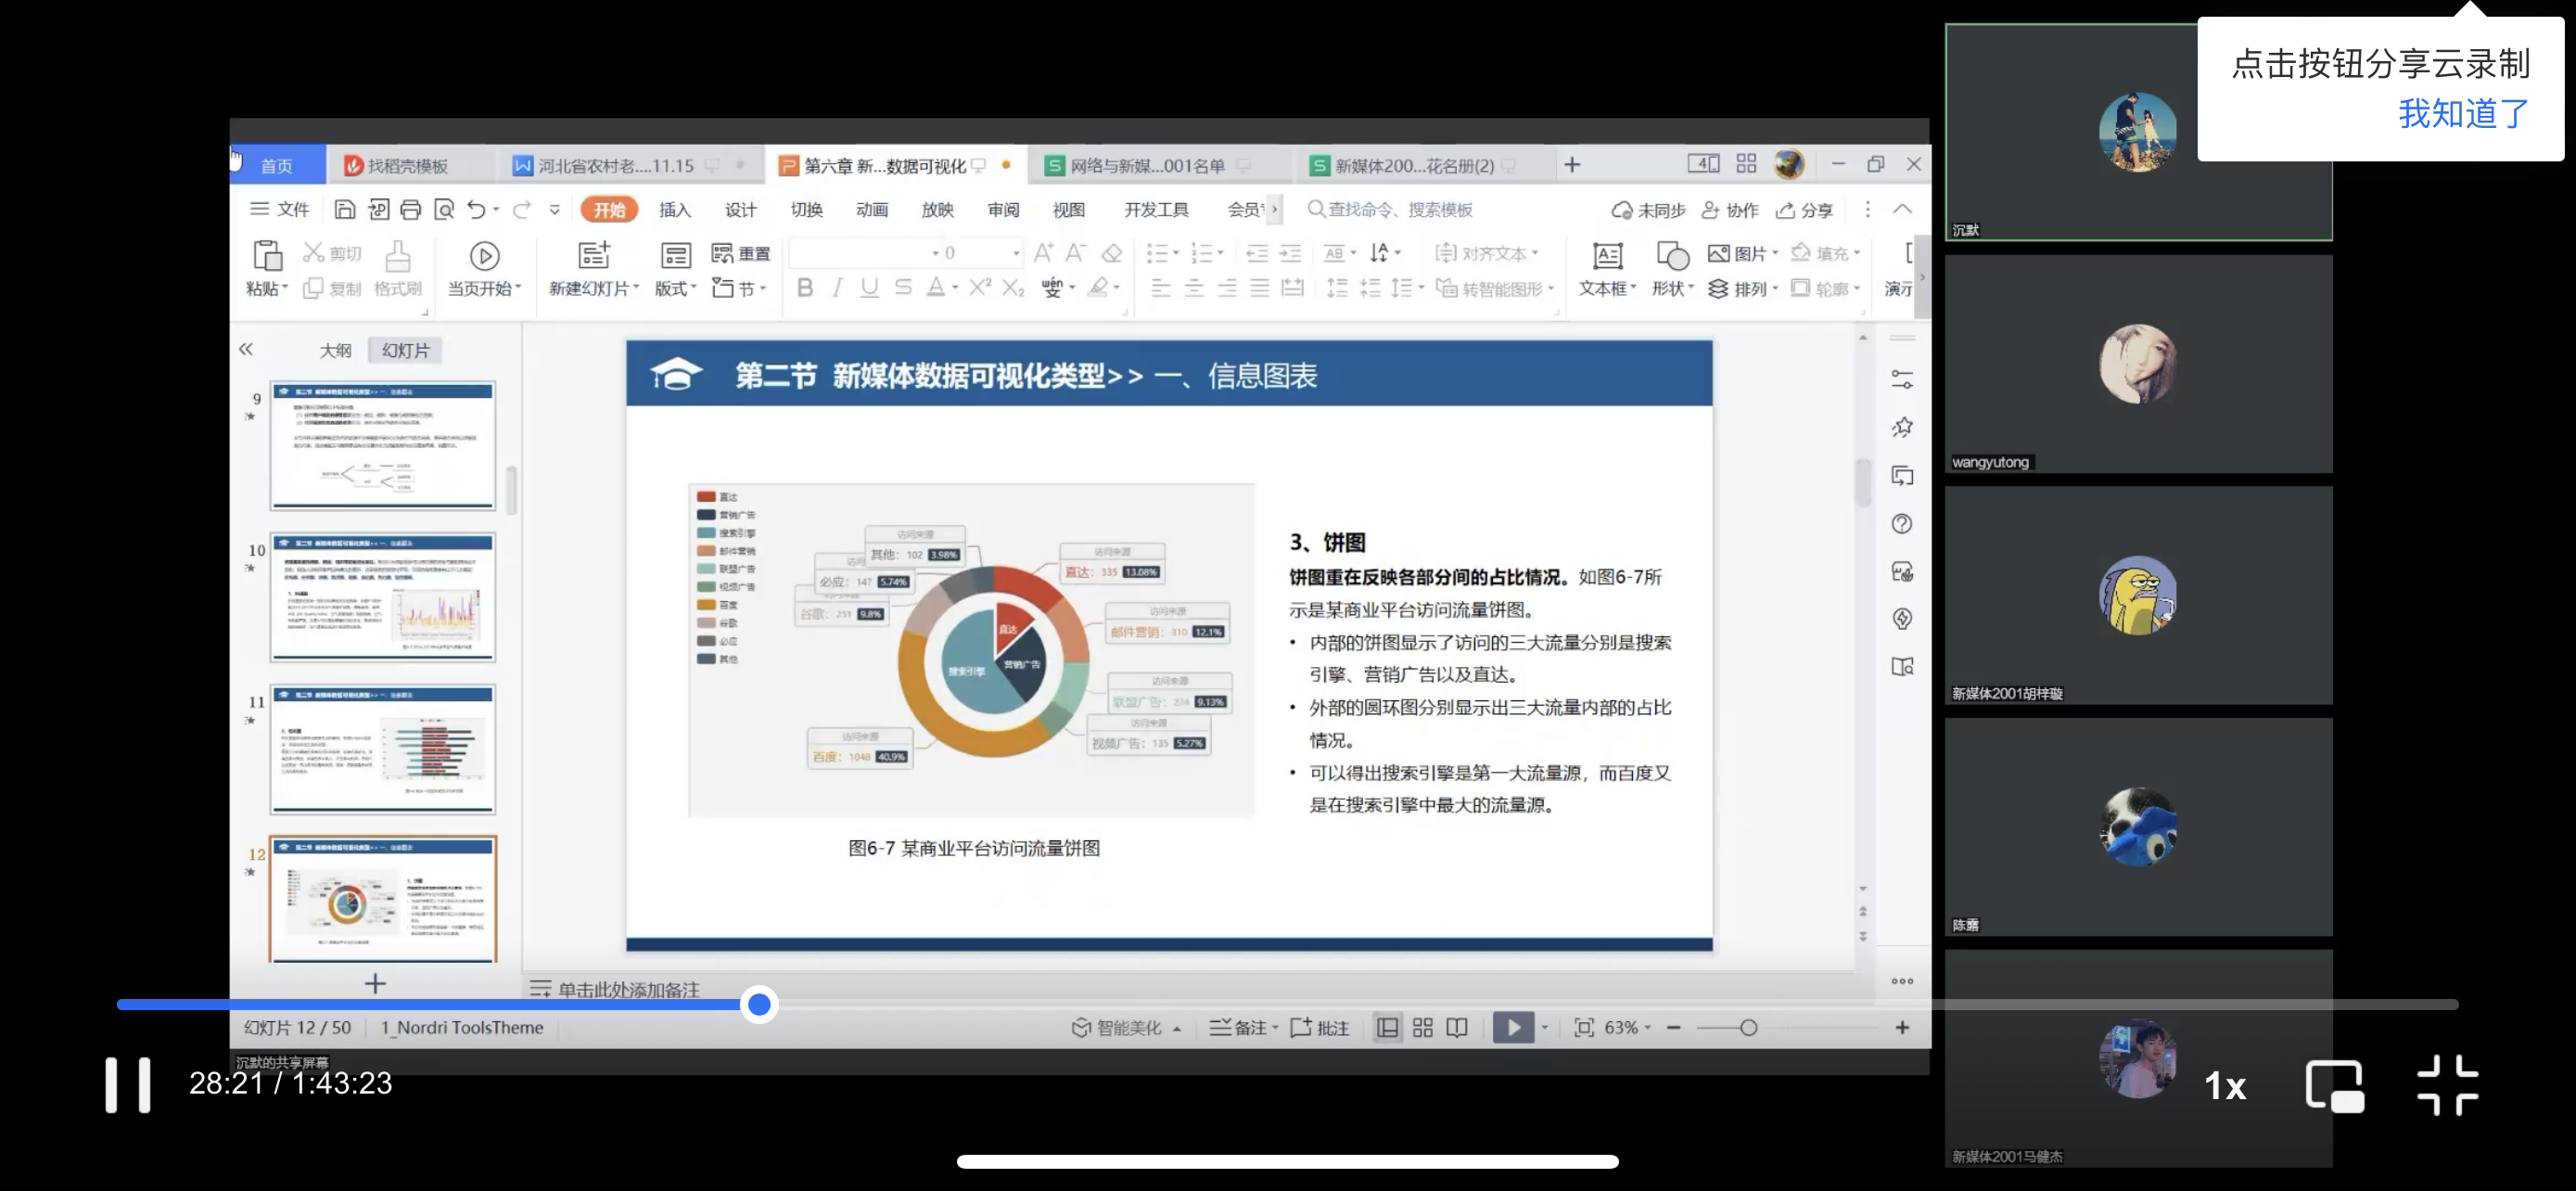This screenshot has height=1191, width=2576.
Task: Exit fullscreen using the shrink icon
Action: click(x=2447, y=1084)
